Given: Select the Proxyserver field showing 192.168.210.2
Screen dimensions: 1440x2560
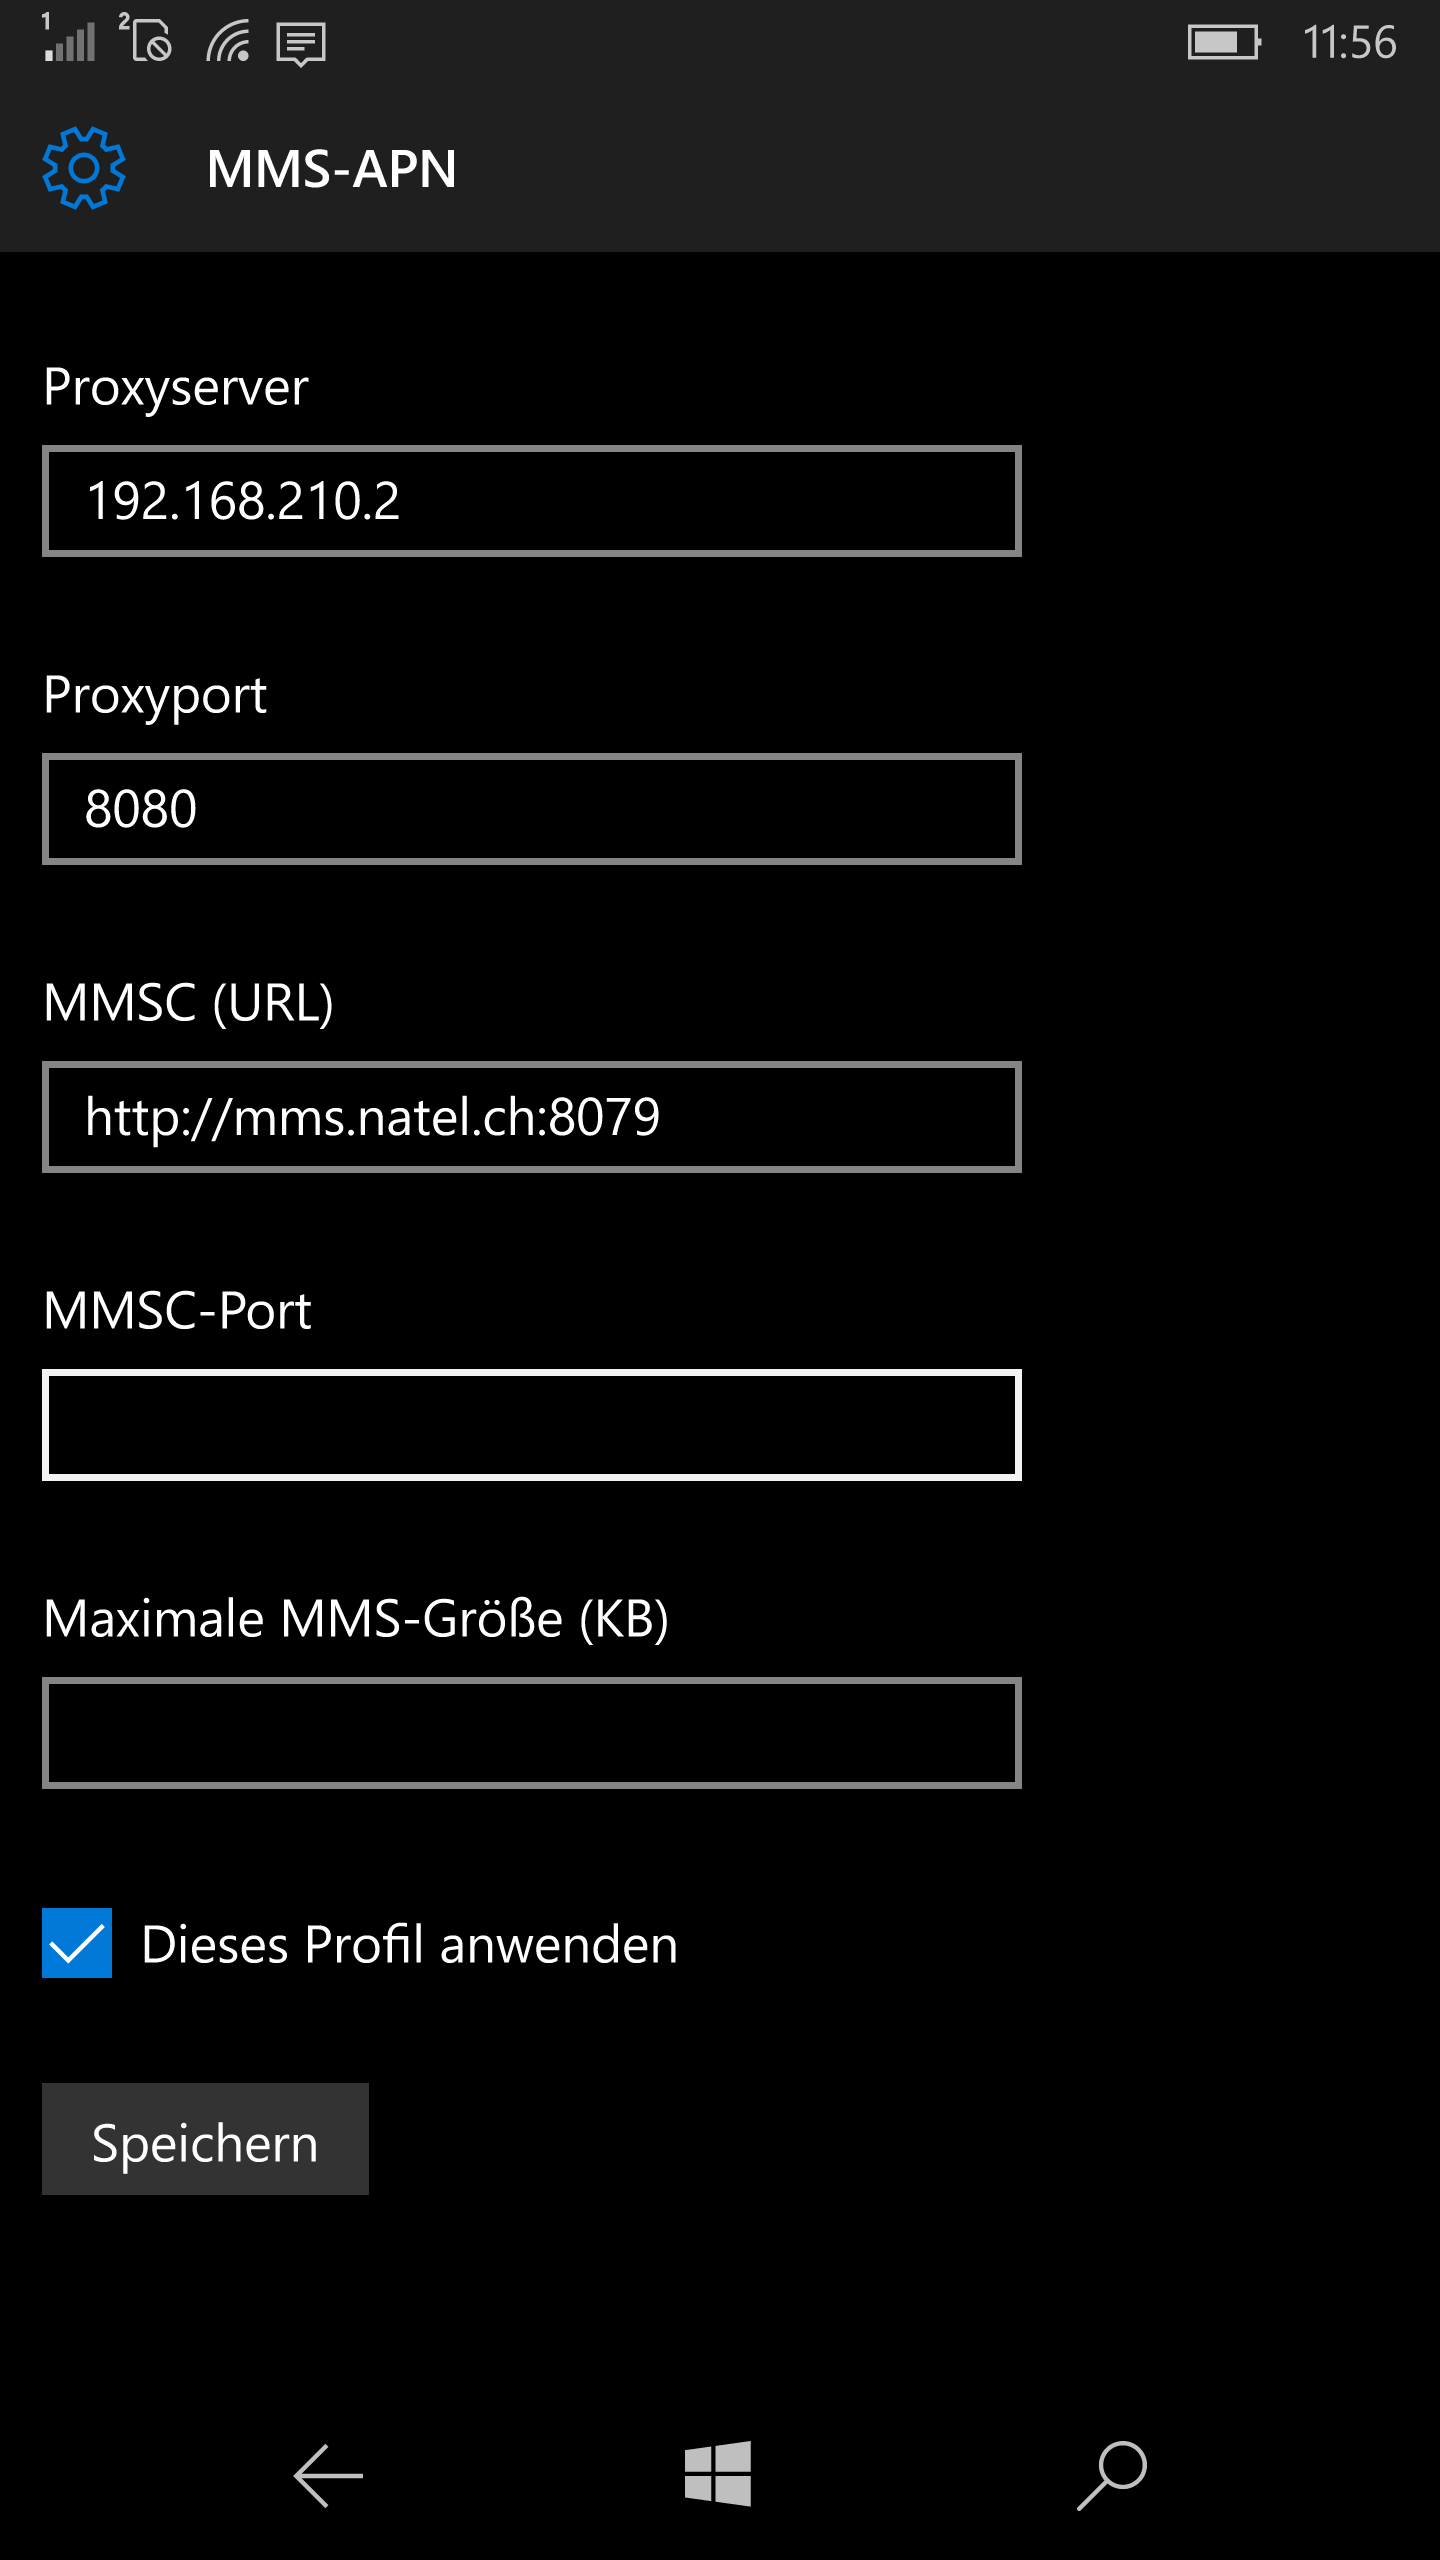Looking at the screenshot, I should 530,499.
